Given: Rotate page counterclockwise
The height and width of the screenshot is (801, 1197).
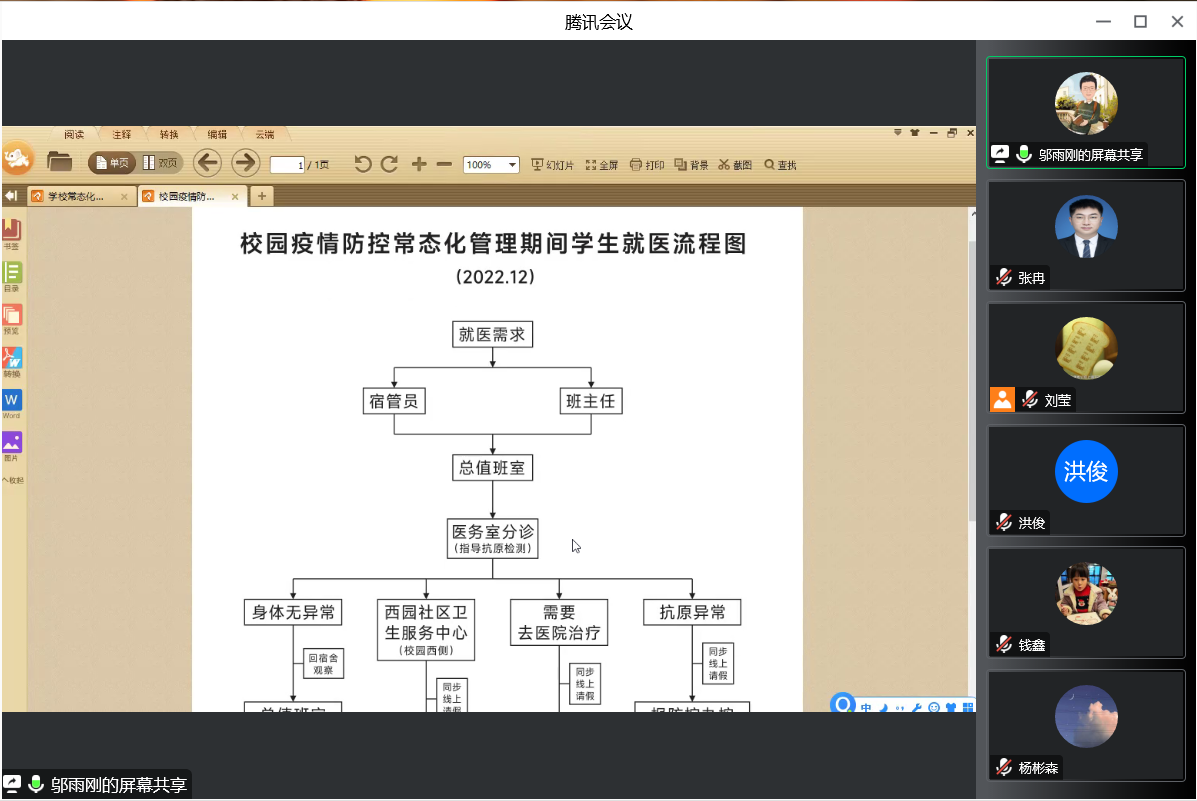Looking at the screenshot, I should click(363, 164).
